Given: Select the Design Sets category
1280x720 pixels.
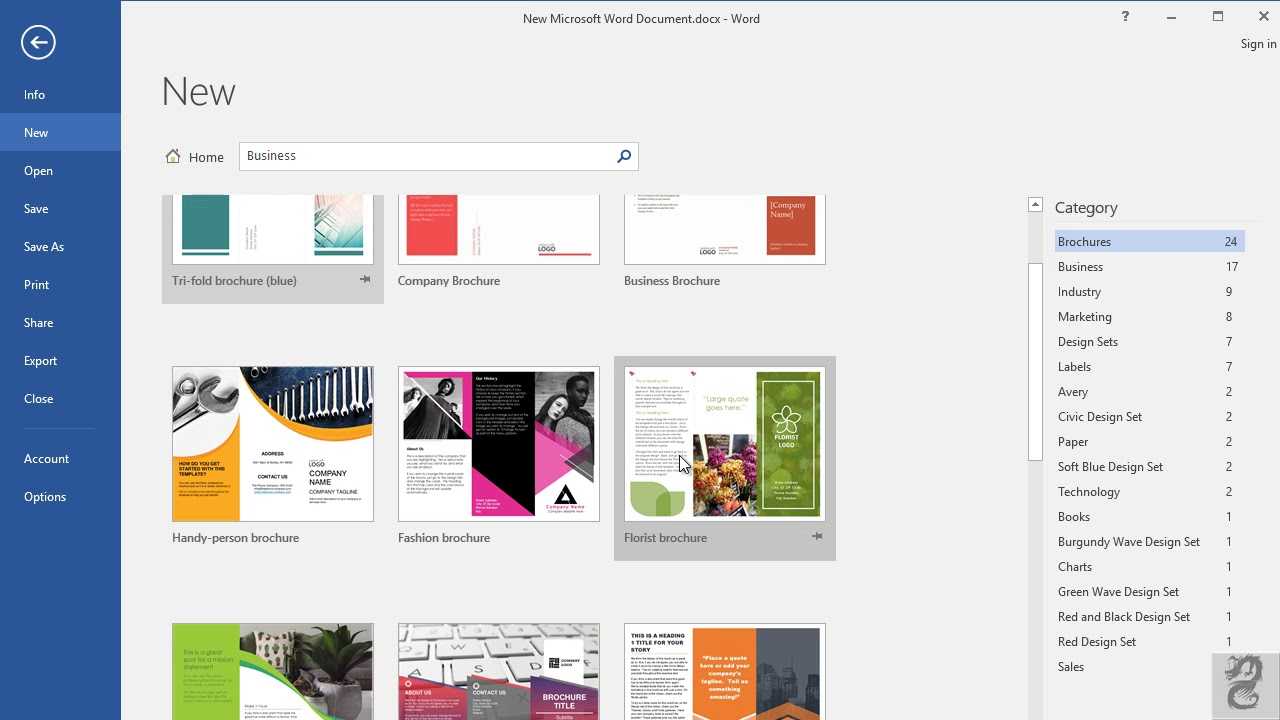Looking at the screenshot, I should (1088, 342).
